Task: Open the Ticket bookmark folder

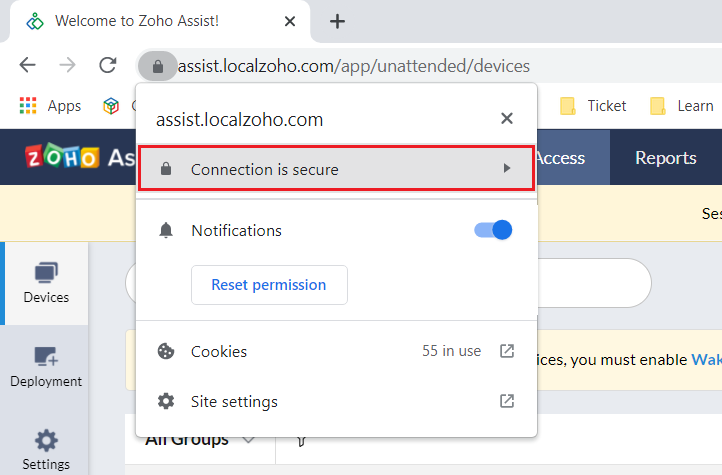Action: pos(594,106)
